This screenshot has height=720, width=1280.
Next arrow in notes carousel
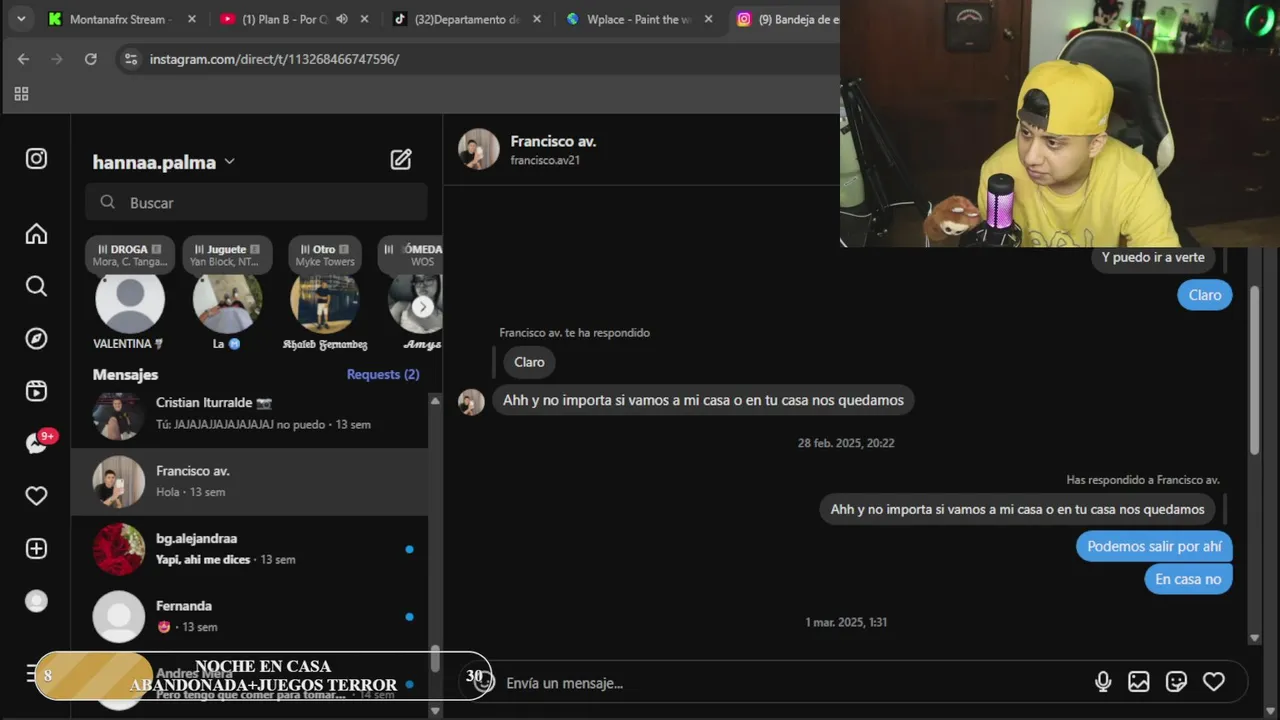(x=423, y=307)
